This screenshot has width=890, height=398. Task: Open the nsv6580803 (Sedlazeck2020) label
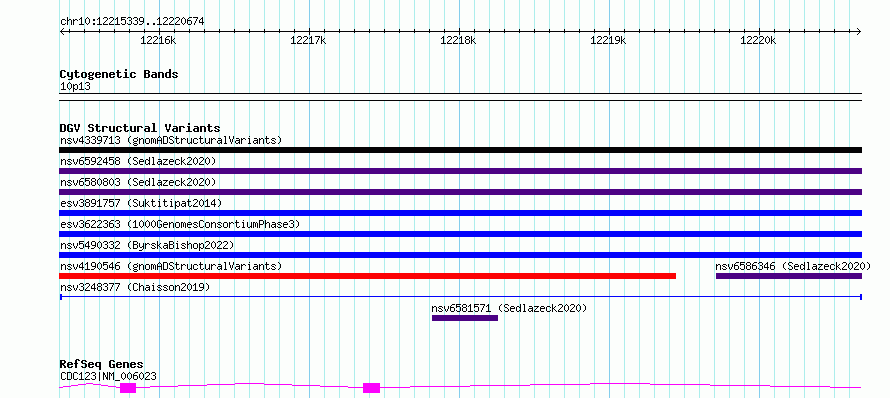(x=138, y=182)
